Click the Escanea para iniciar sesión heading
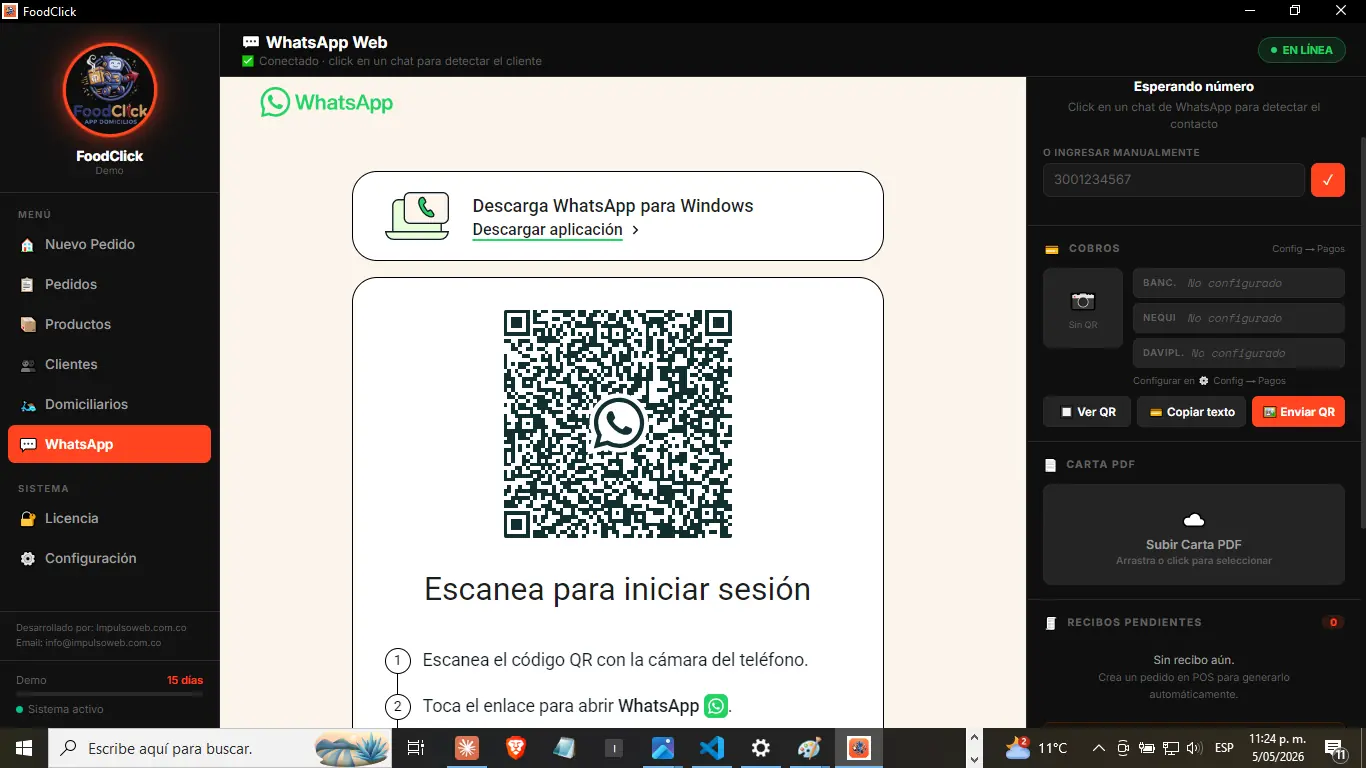The width and height of the screenshot is (1366, 768). click(617, 589)
